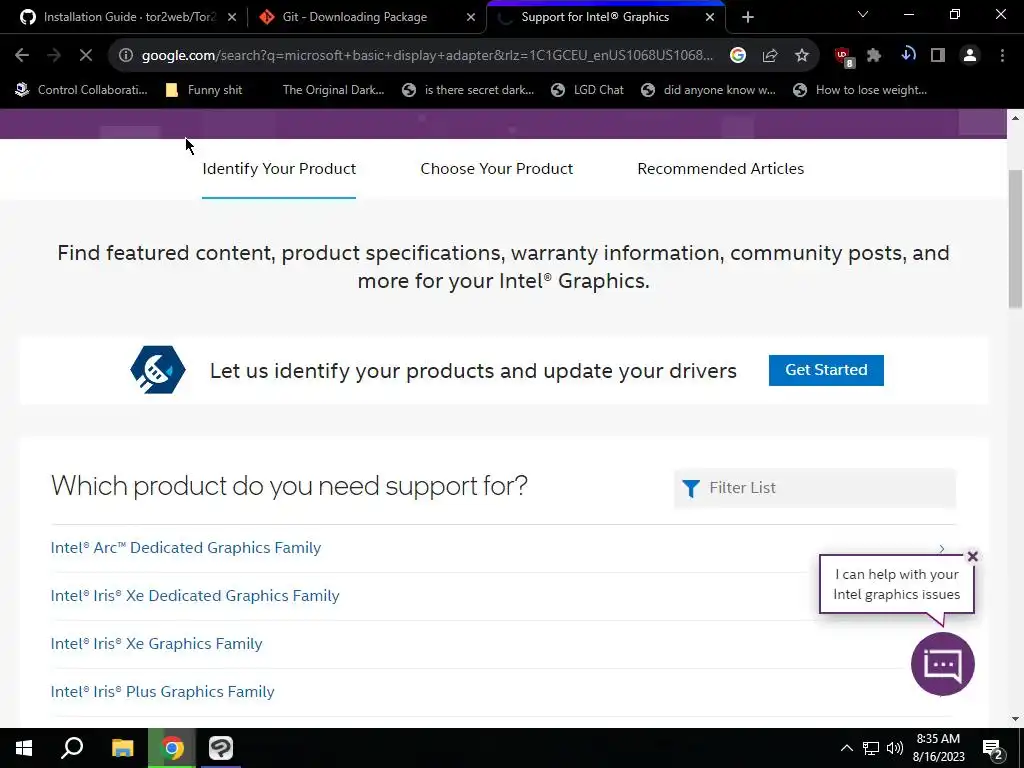Image resolution: width=1024 pixels, height=768 pixels.
Task: Click the site information icon in address bar
Action: pos(126,56)
